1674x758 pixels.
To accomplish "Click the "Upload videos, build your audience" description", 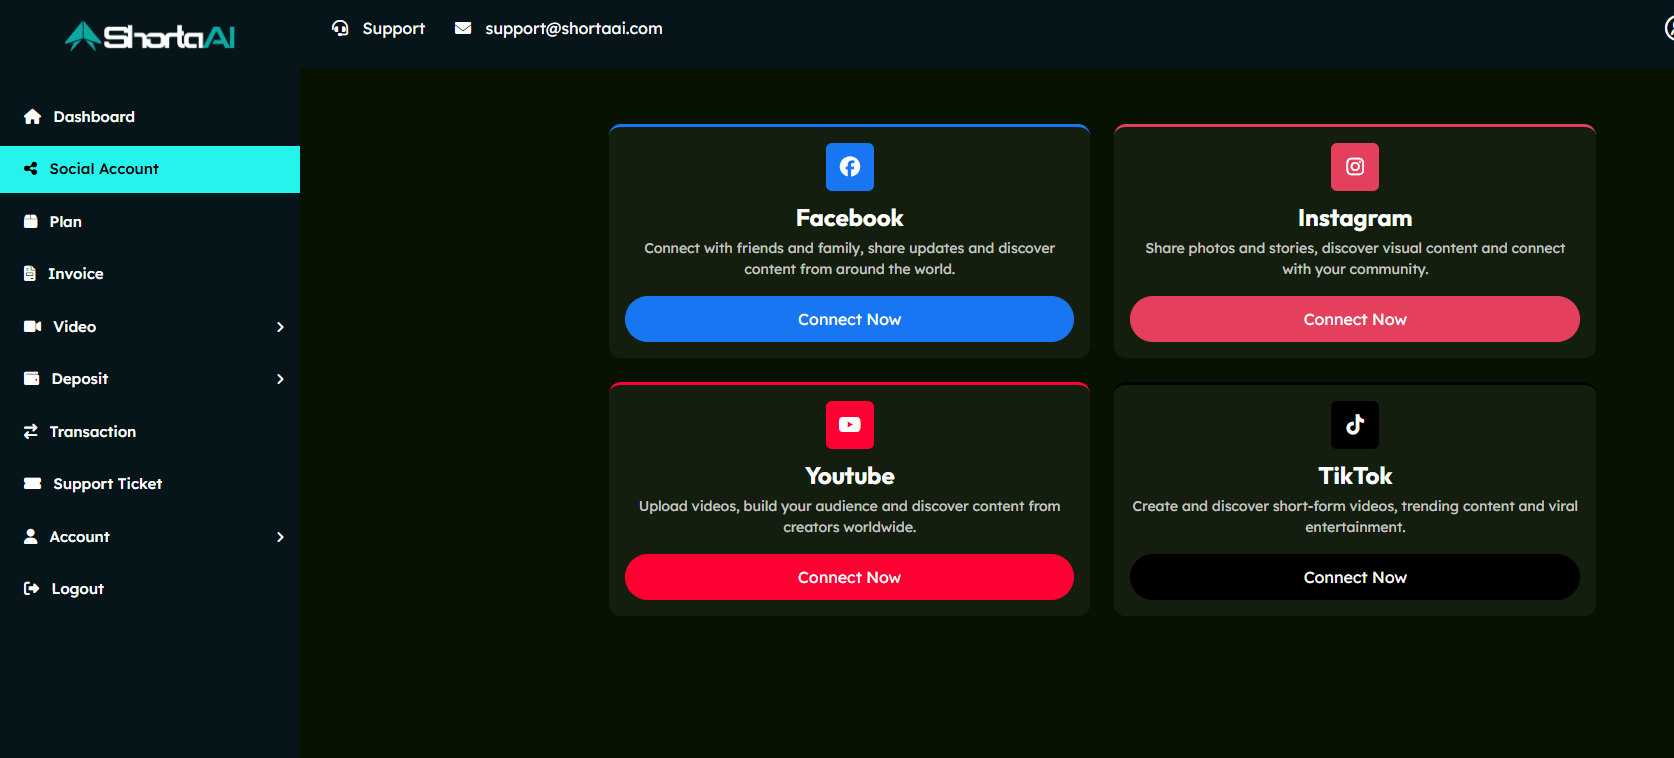I will click(x=850, y=516).
